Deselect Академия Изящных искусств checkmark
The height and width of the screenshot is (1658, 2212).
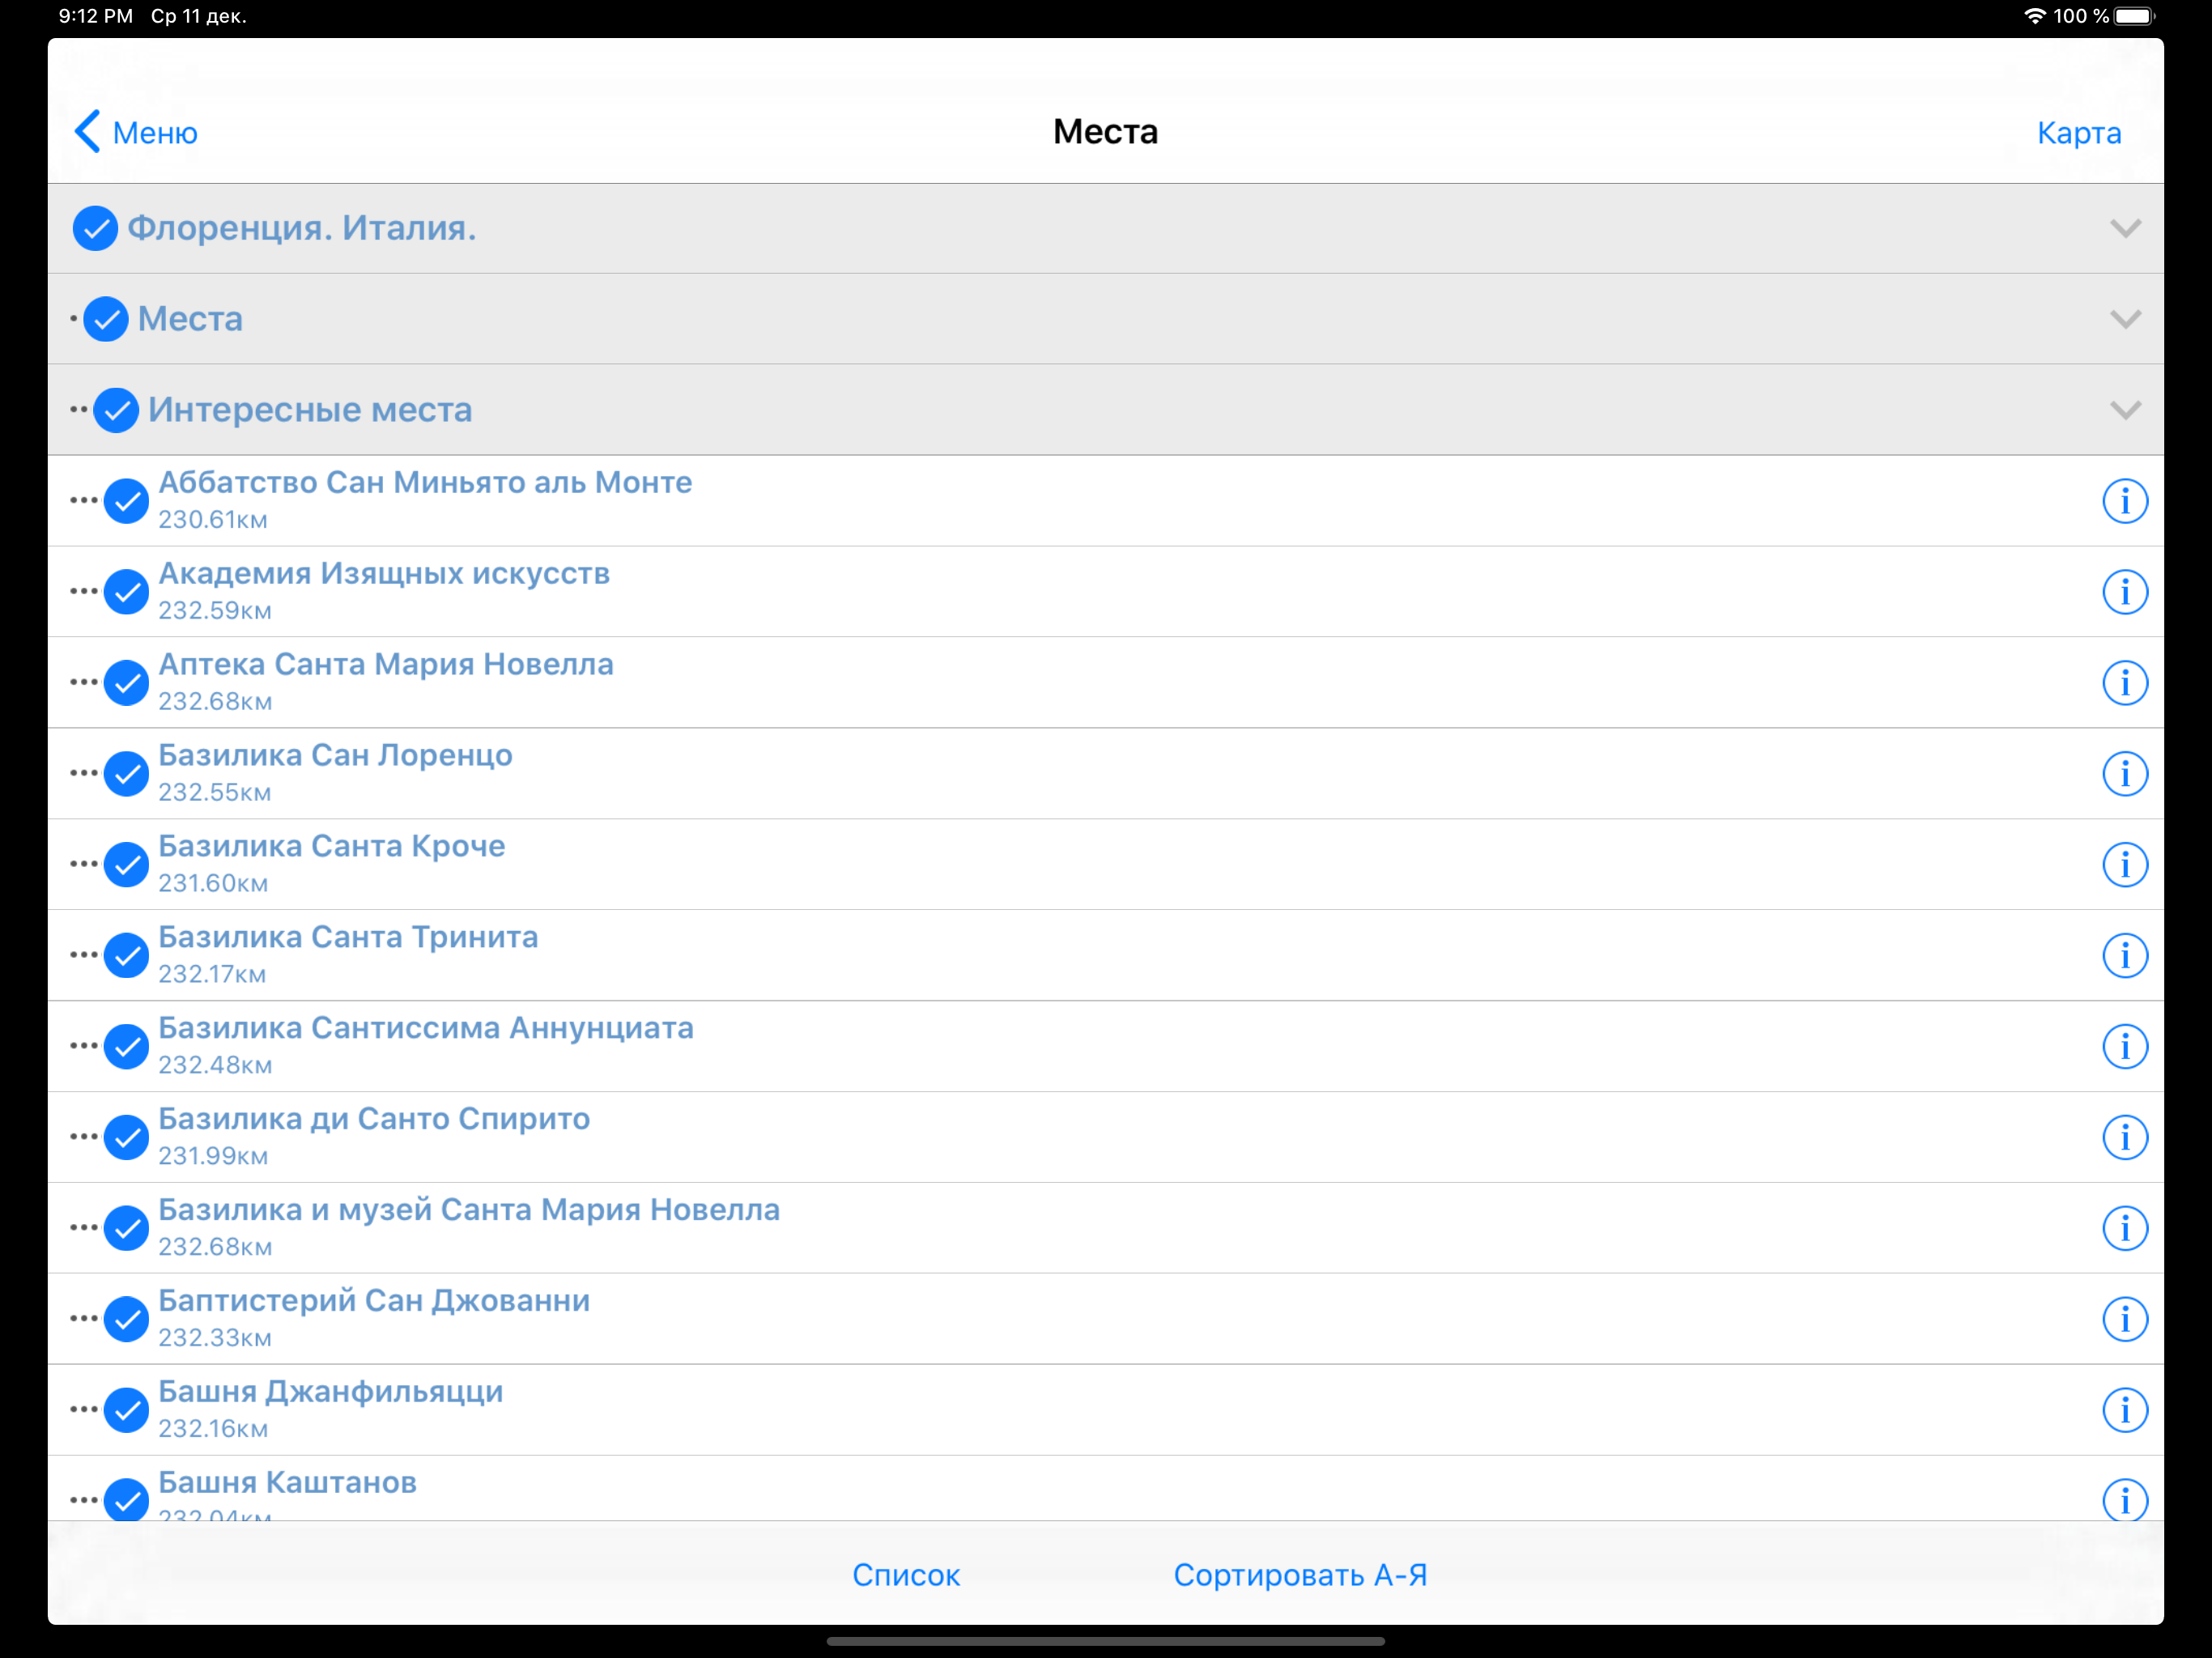pos(127,592)
